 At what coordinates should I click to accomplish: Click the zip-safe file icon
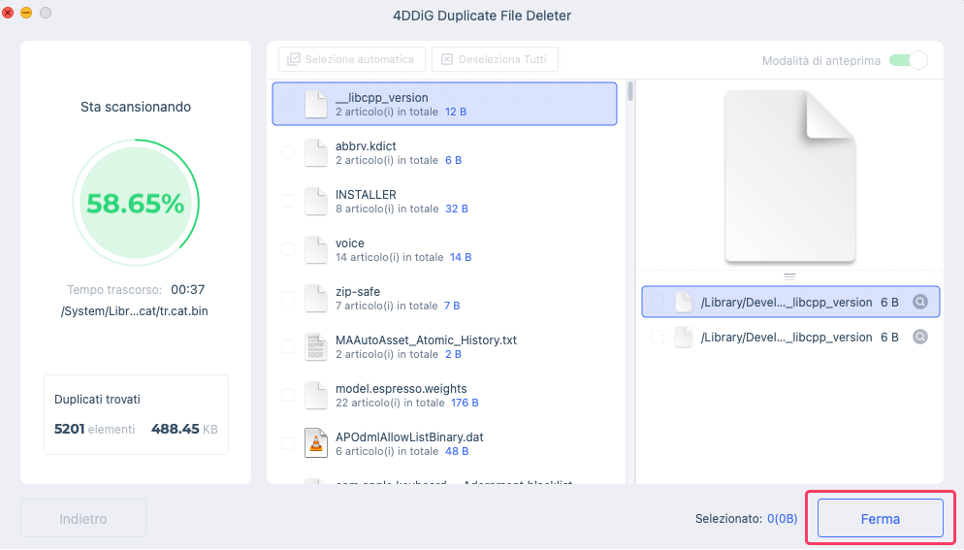tap(316, 298)
